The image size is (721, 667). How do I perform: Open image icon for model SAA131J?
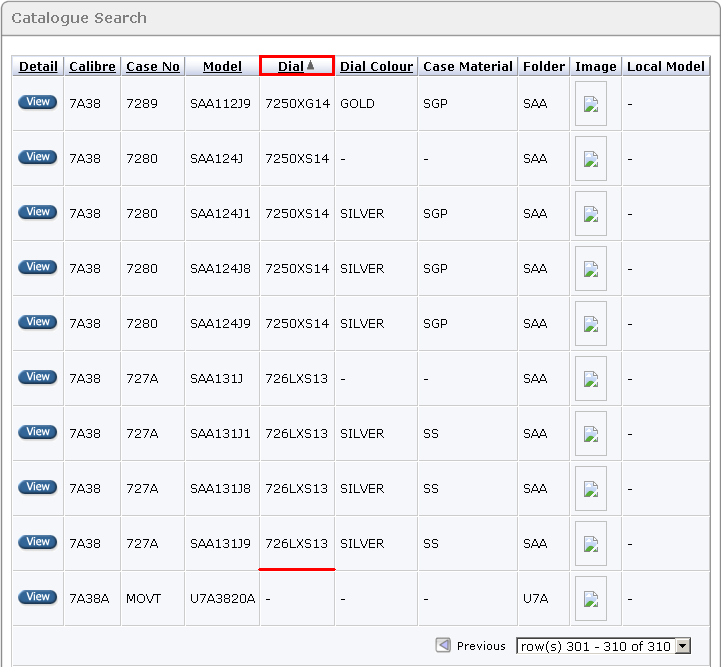[x=591, y=379]
